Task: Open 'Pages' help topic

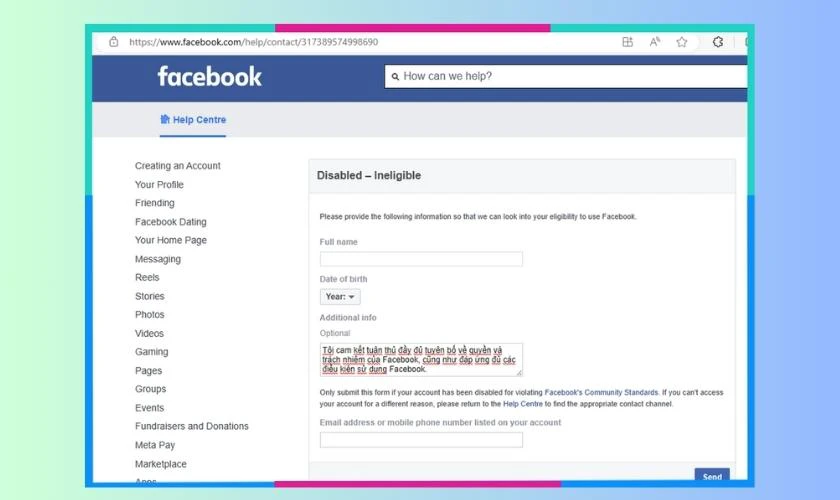Action: [x=148, y=370]
